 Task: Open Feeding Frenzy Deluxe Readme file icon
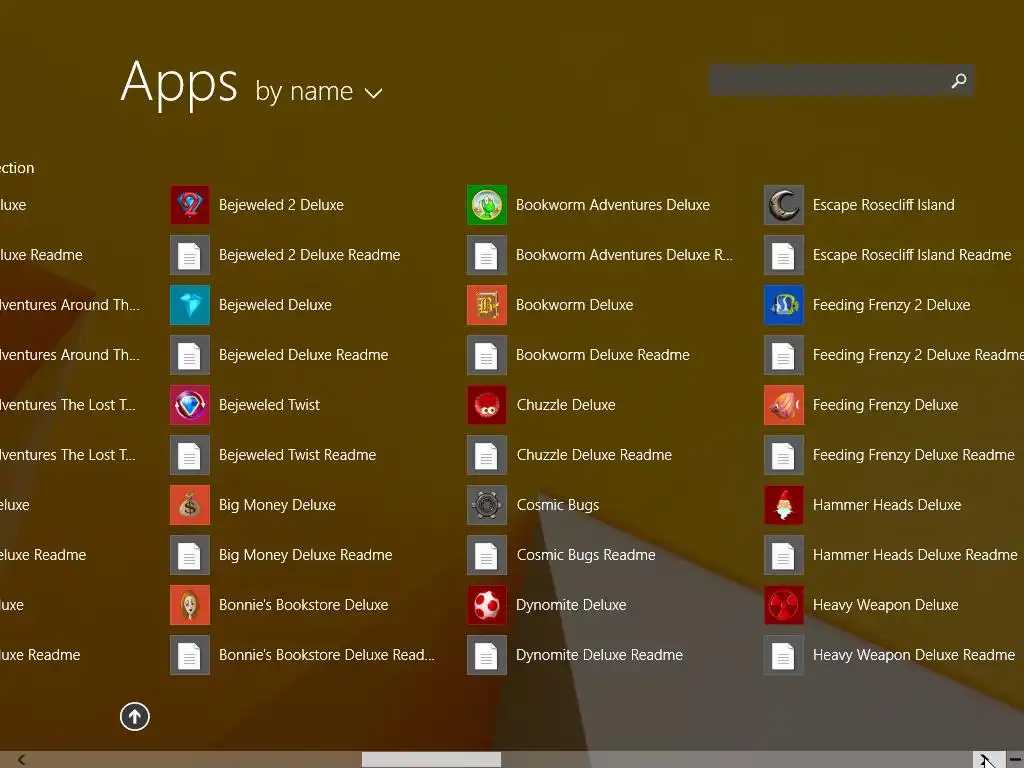(x=784, y=455)
